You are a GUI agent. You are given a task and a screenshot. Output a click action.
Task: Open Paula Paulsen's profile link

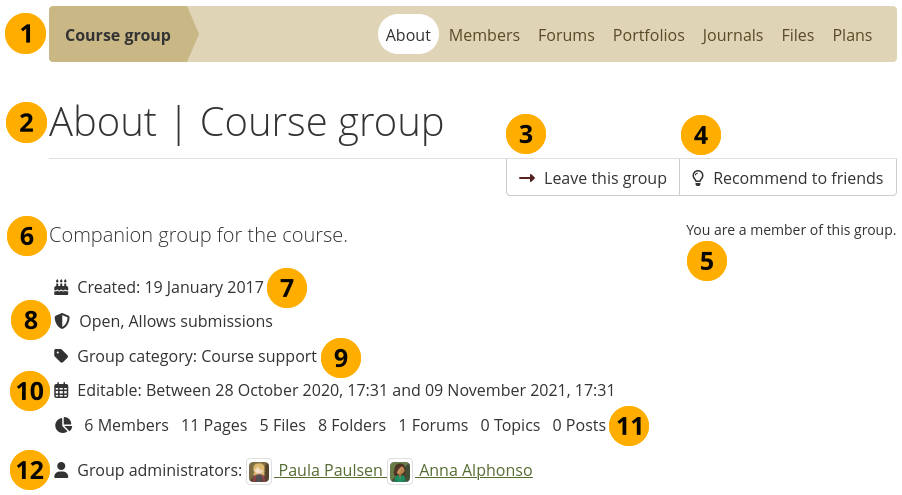click(330, 470)
